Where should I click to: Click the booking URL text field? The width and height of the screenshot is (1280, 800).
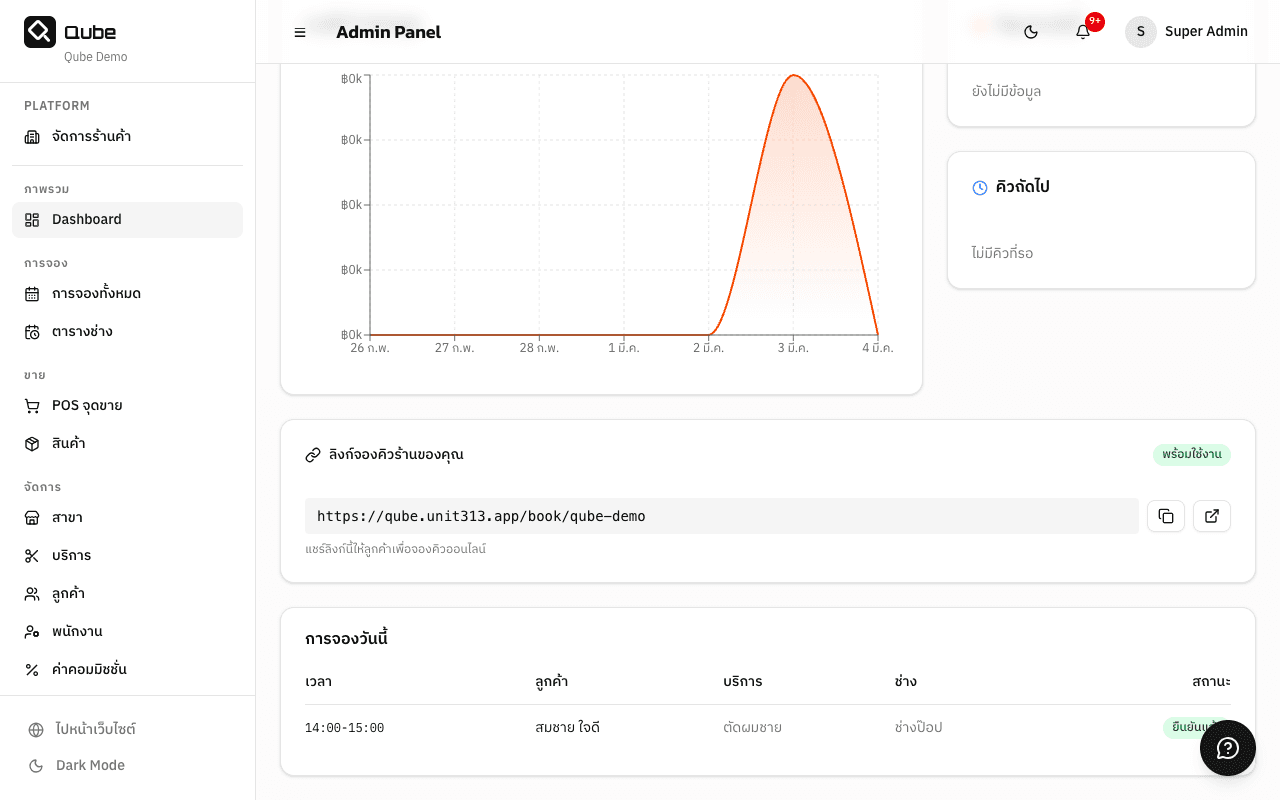point(720,516)
